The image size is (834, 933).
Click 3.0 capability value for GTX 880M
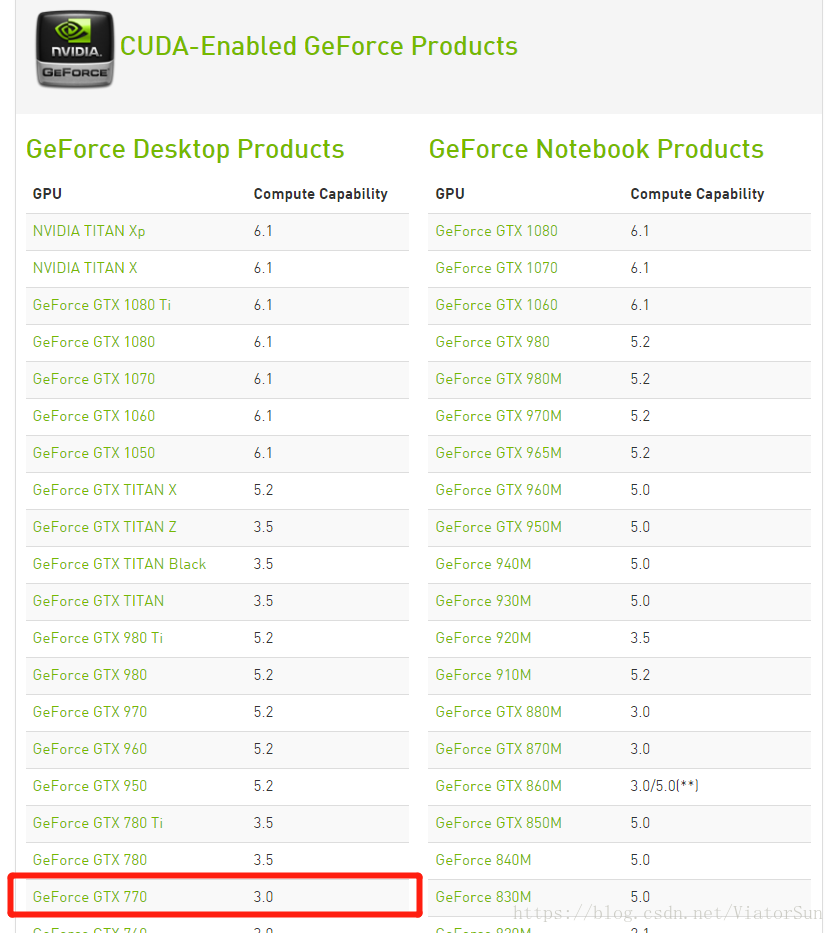[640, 711]
